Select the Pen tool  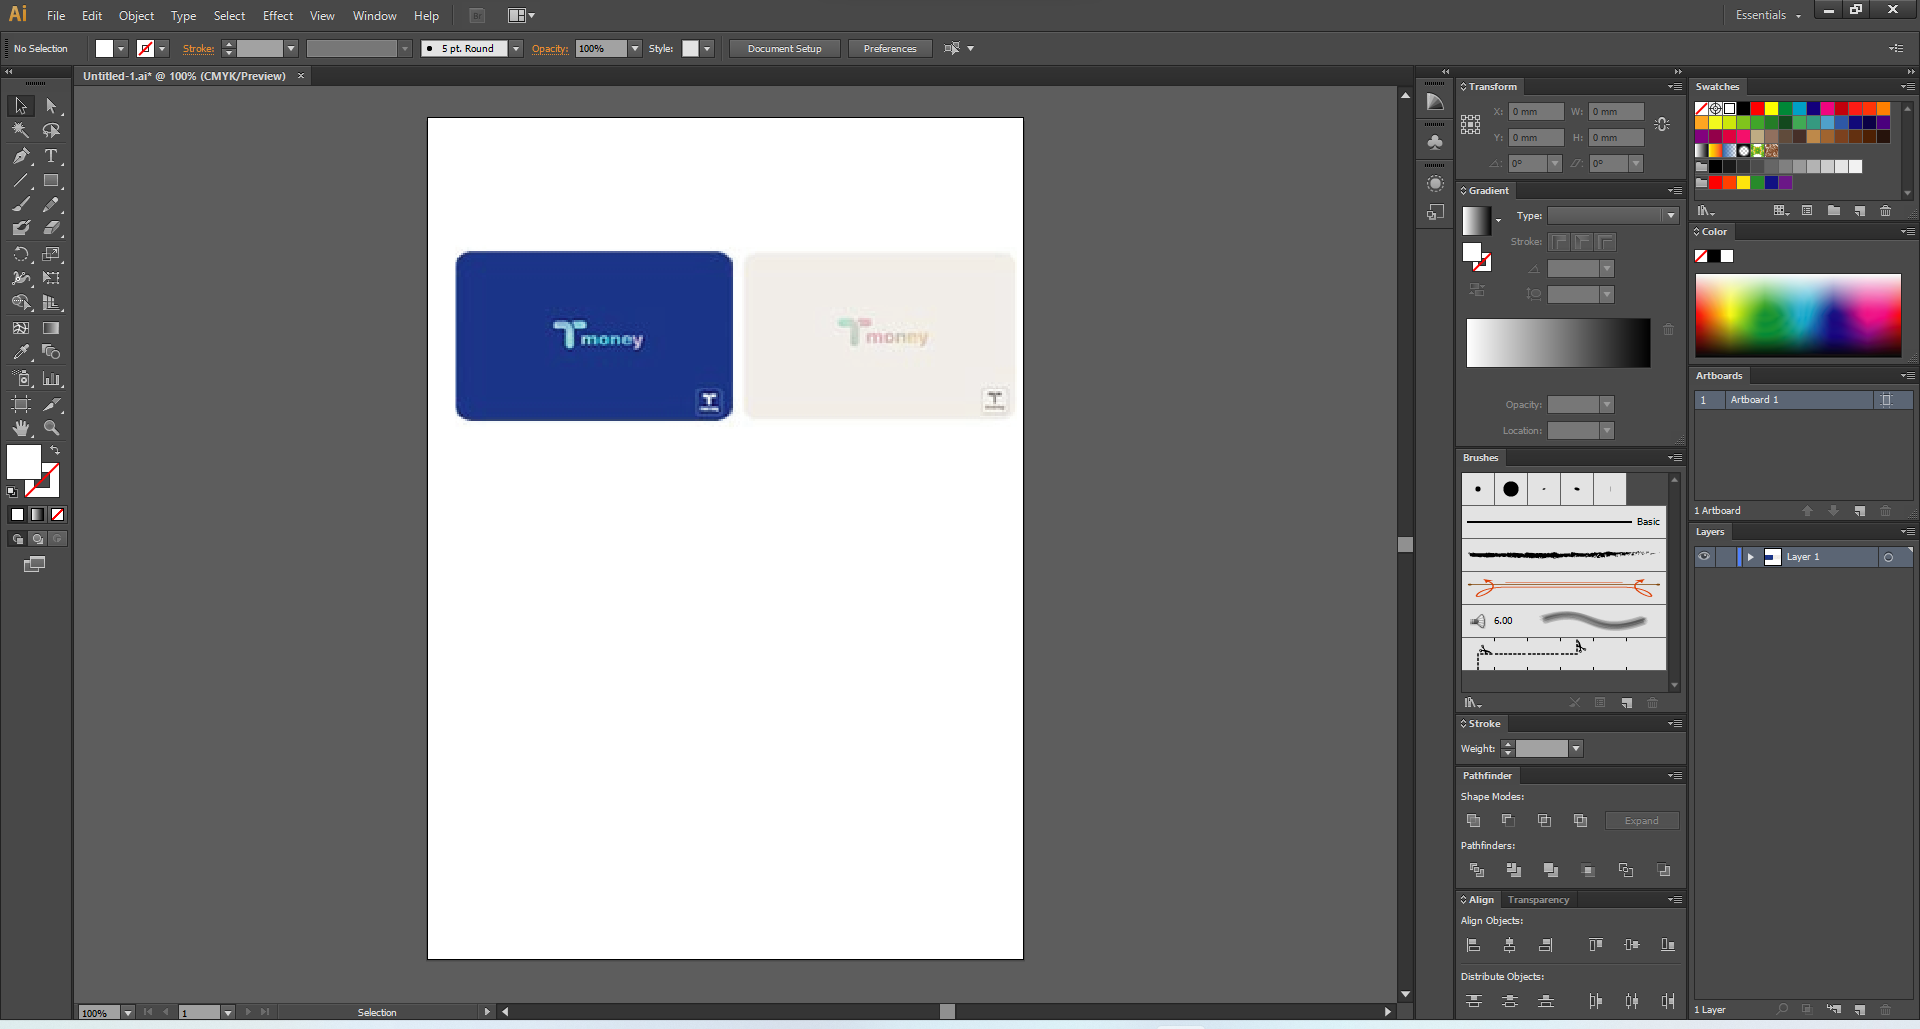click(x=21, y=156)
